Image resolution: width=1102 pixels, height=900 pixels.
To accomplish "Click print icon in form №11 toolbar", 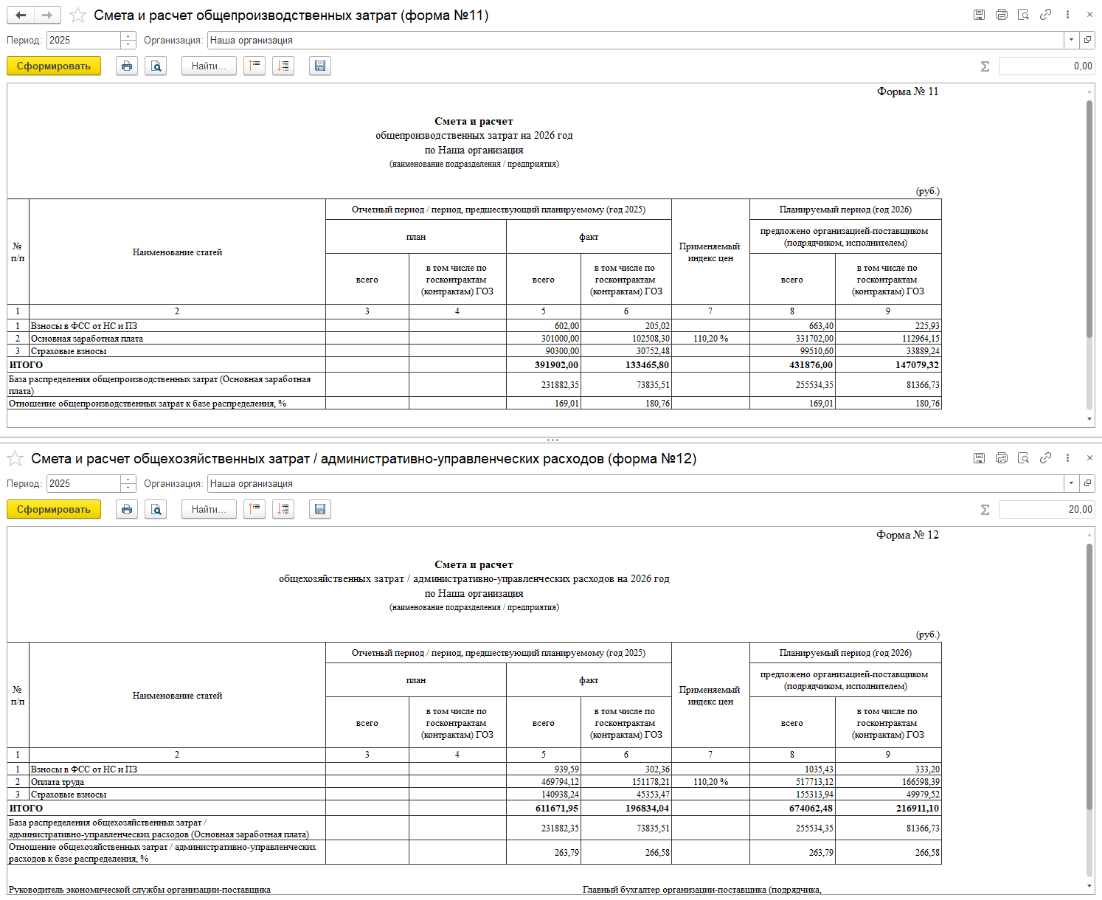I will coord(127,66).
